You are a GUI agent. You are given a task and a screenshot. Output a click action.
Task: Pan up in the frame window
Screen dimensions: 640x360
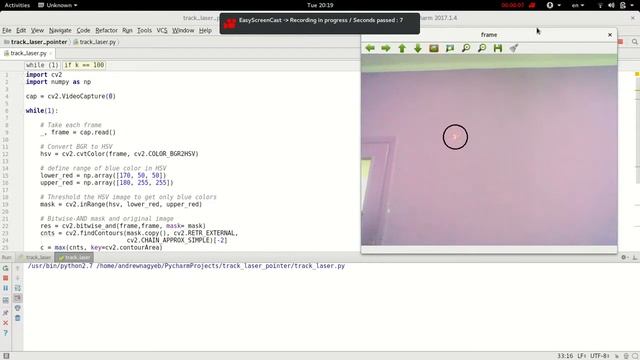tap(402, 48)
